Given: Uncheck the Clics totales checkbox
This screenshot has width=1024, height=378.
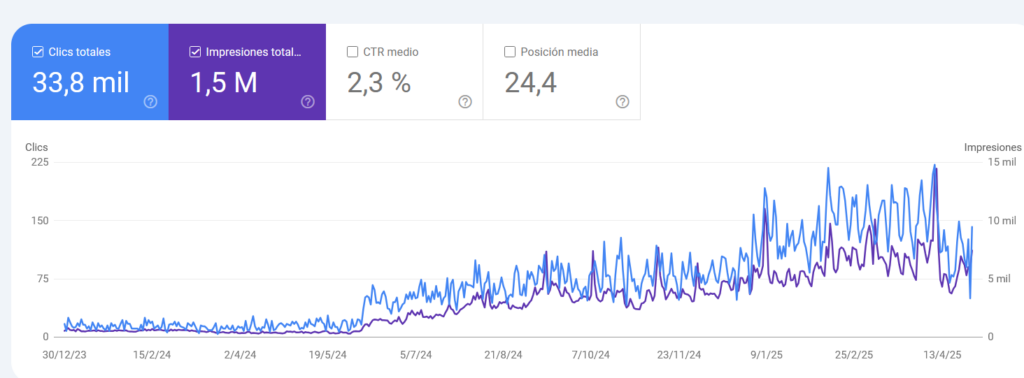Looking at the screenshot, I should [37, 52].
